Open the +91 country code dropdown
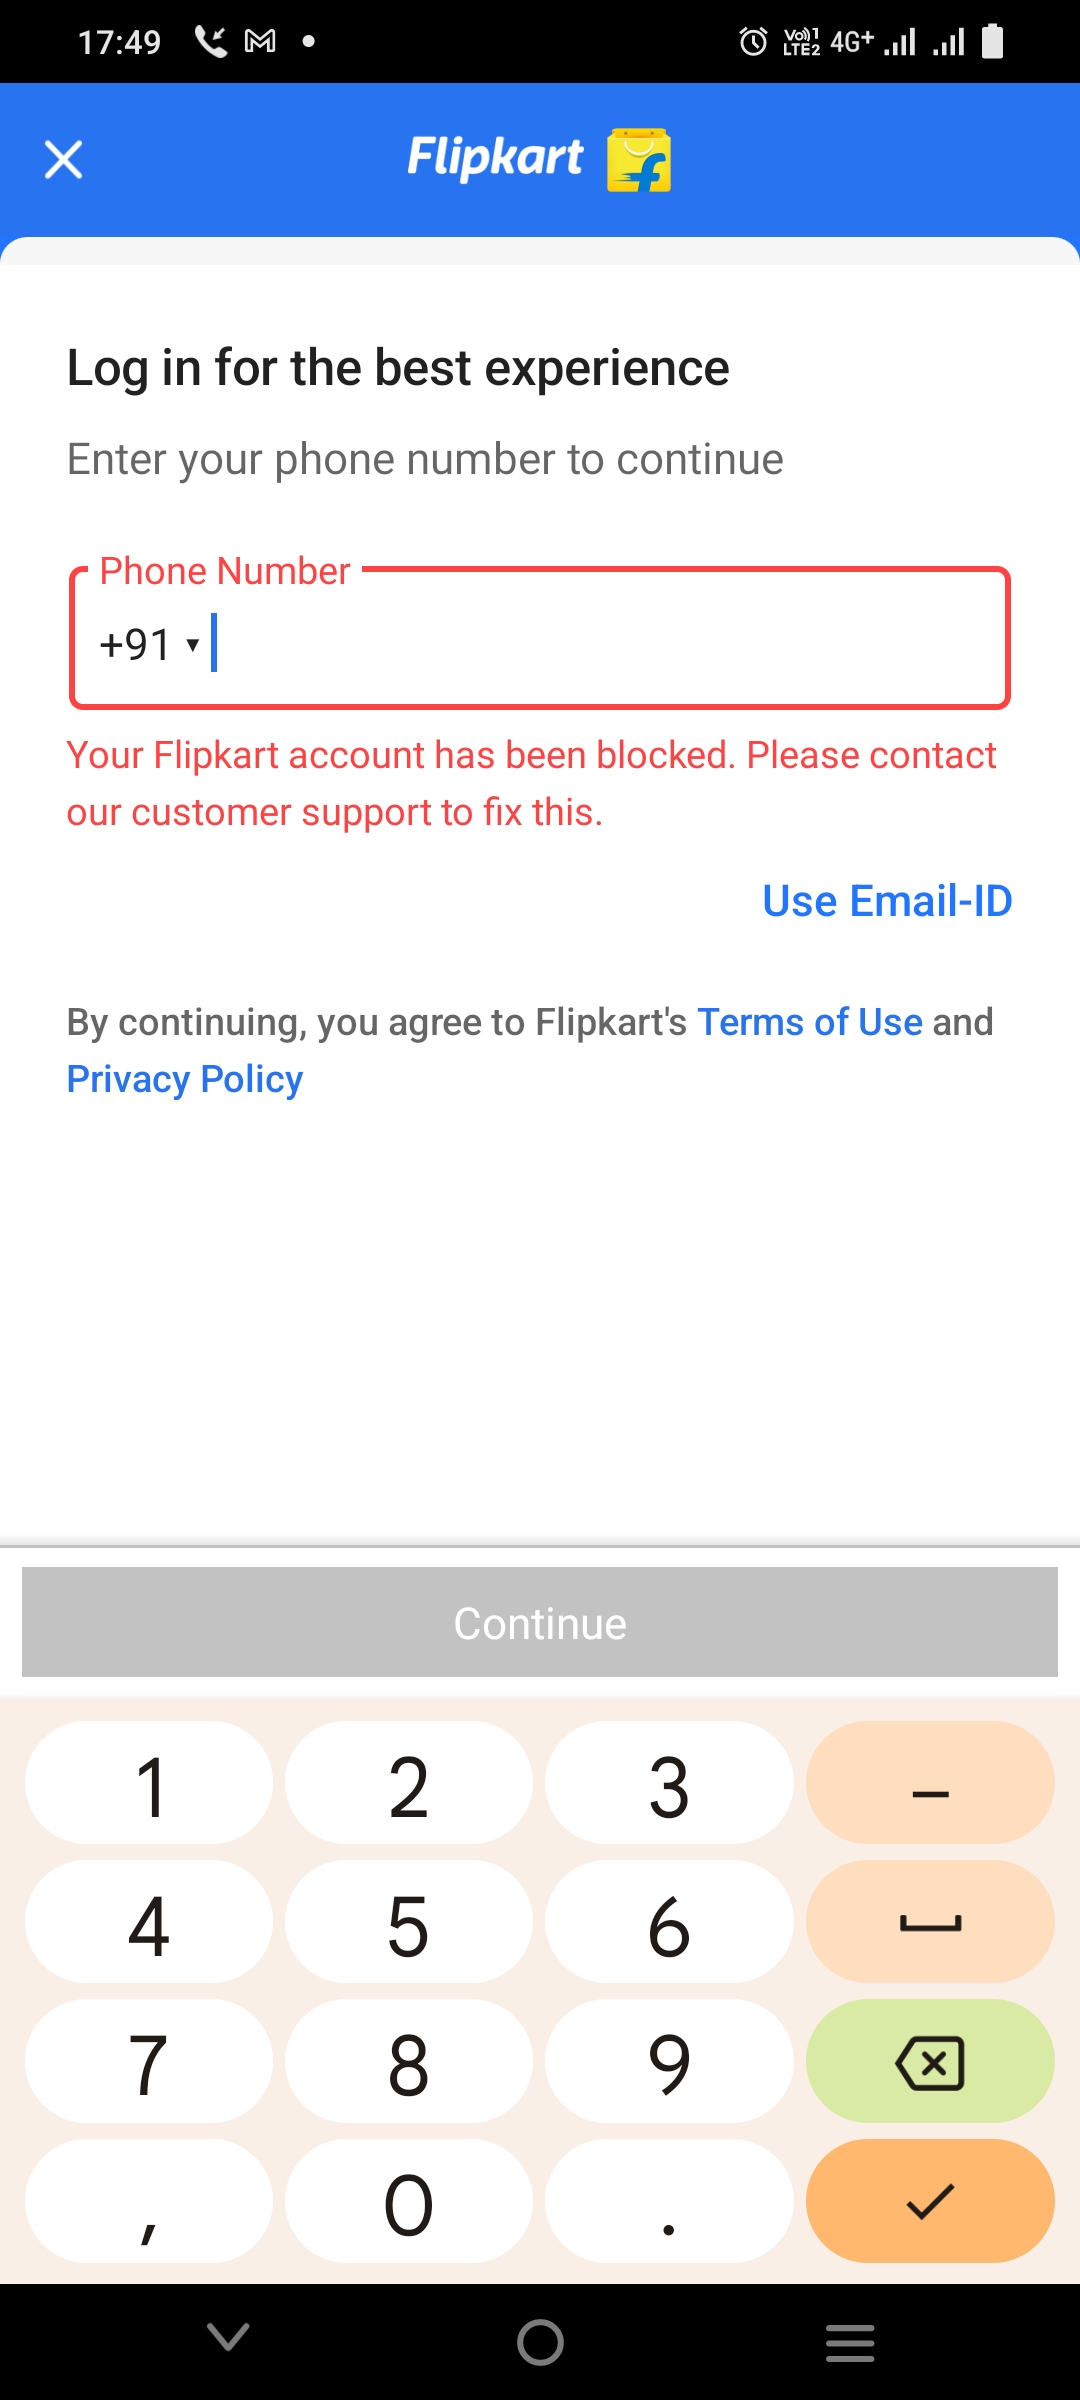The width and height of the screenshot is (1080, 2400). (x=150, y=645)
